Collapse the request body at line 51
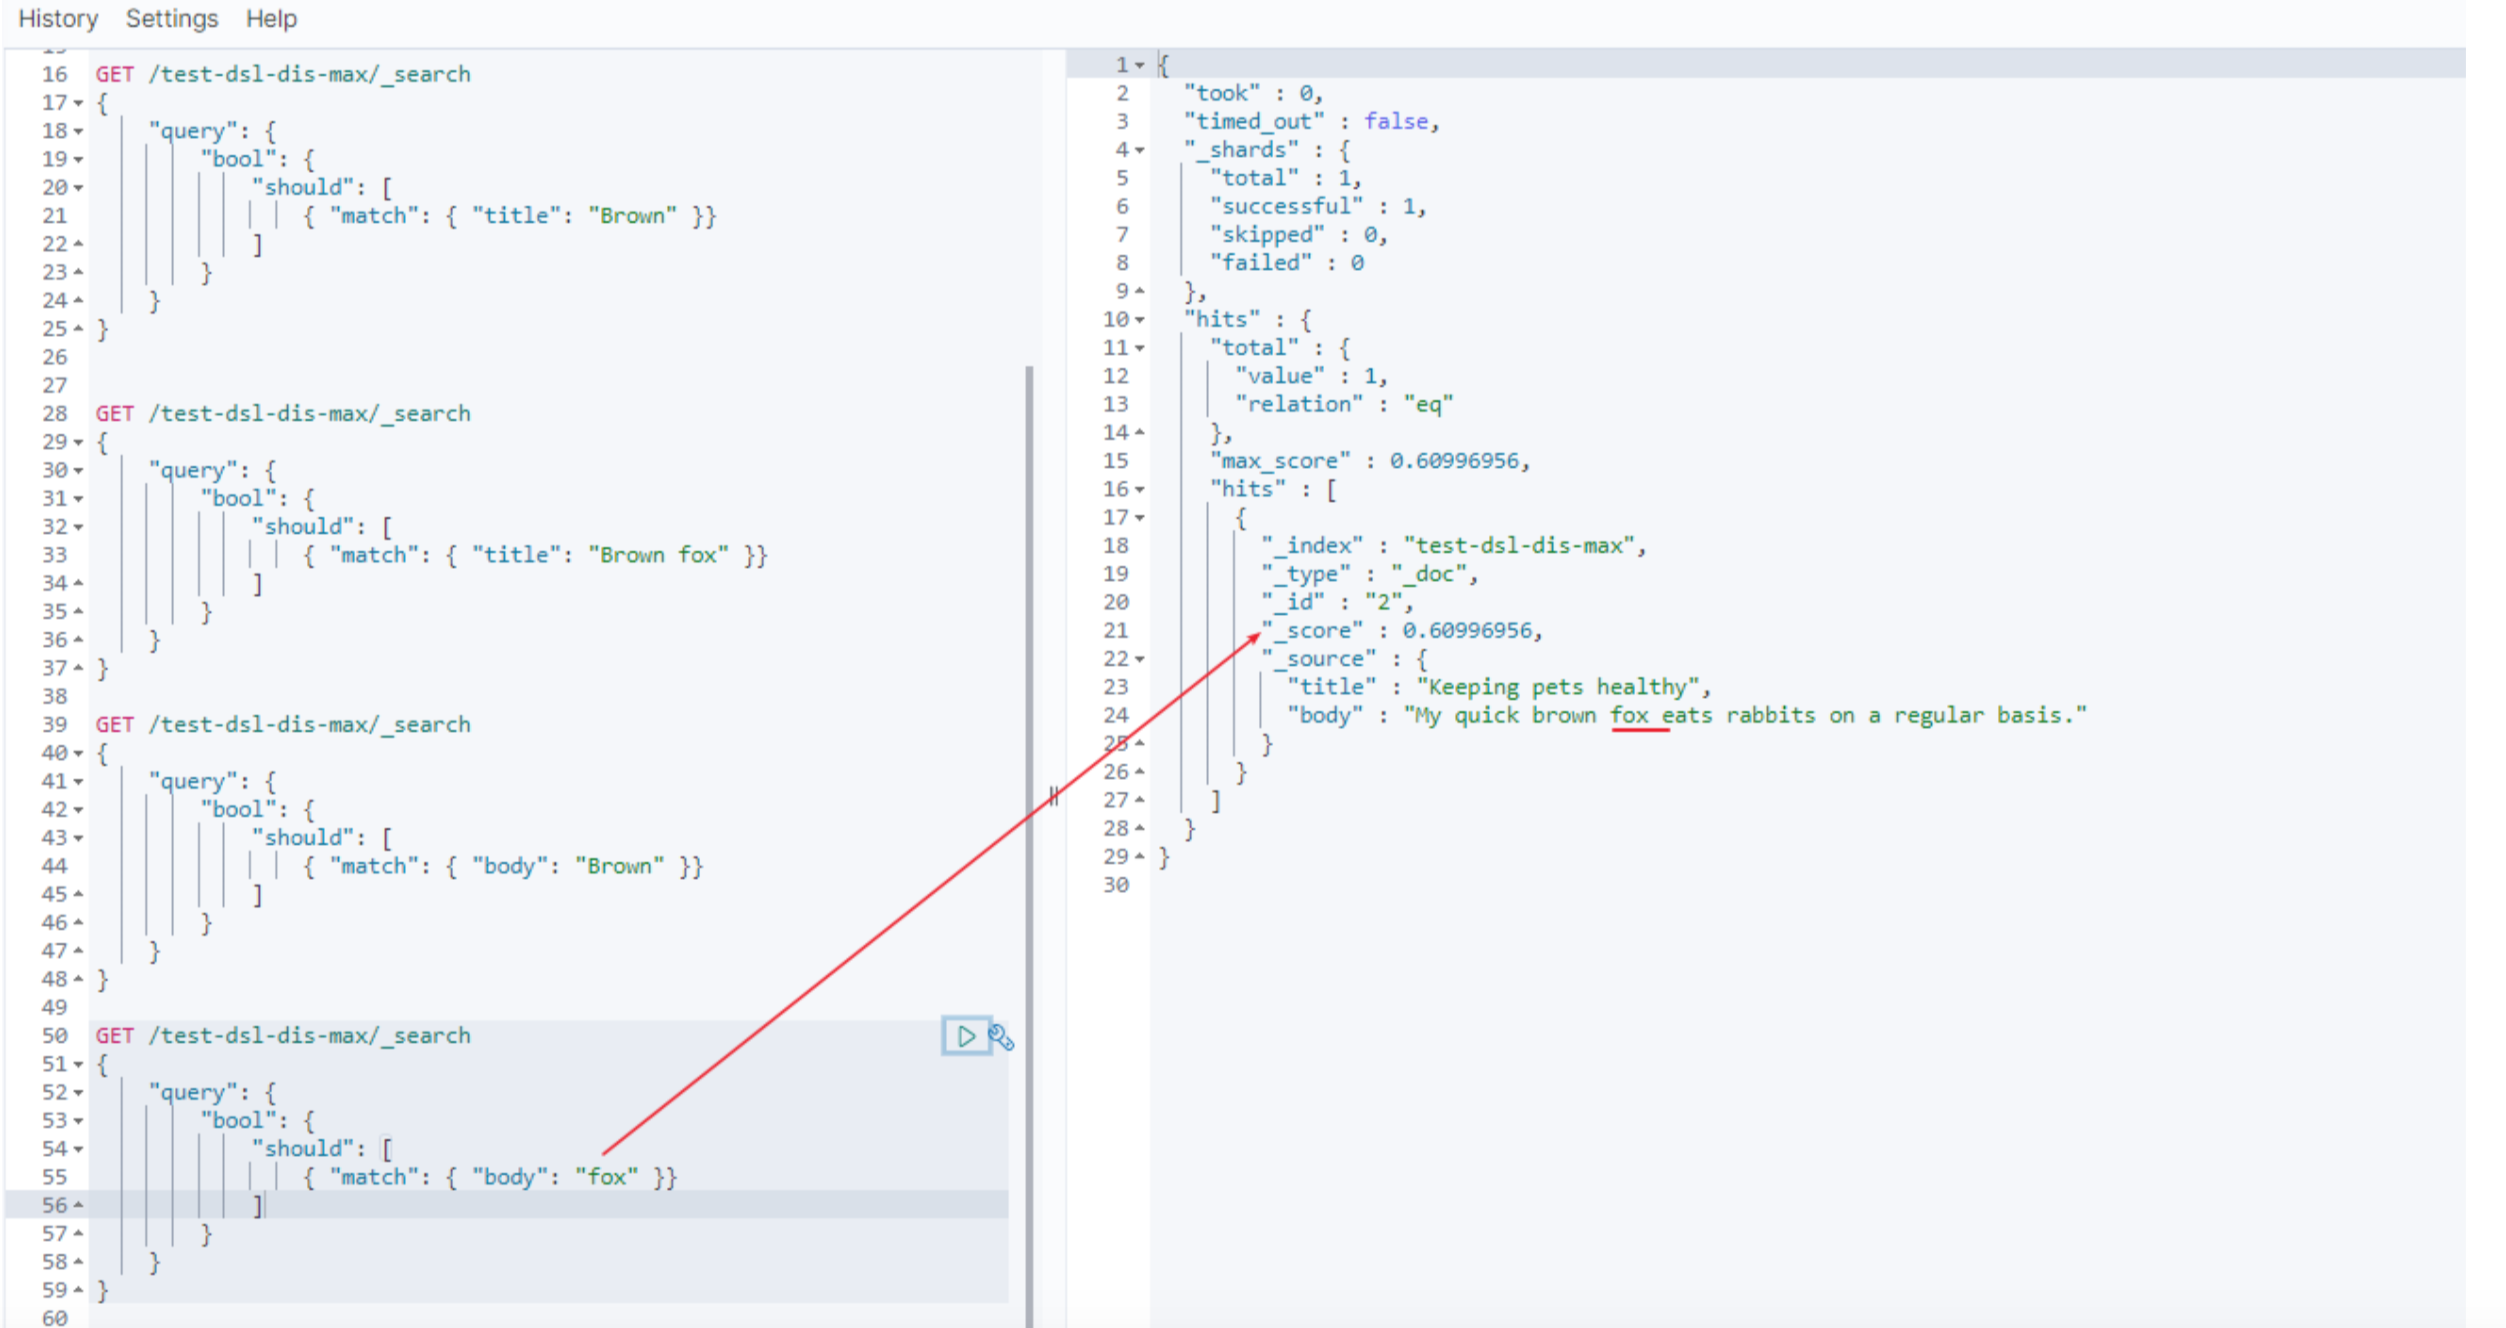Image resolution: width=2506 pixels, height=1328 pixels. coord(78,1064)
